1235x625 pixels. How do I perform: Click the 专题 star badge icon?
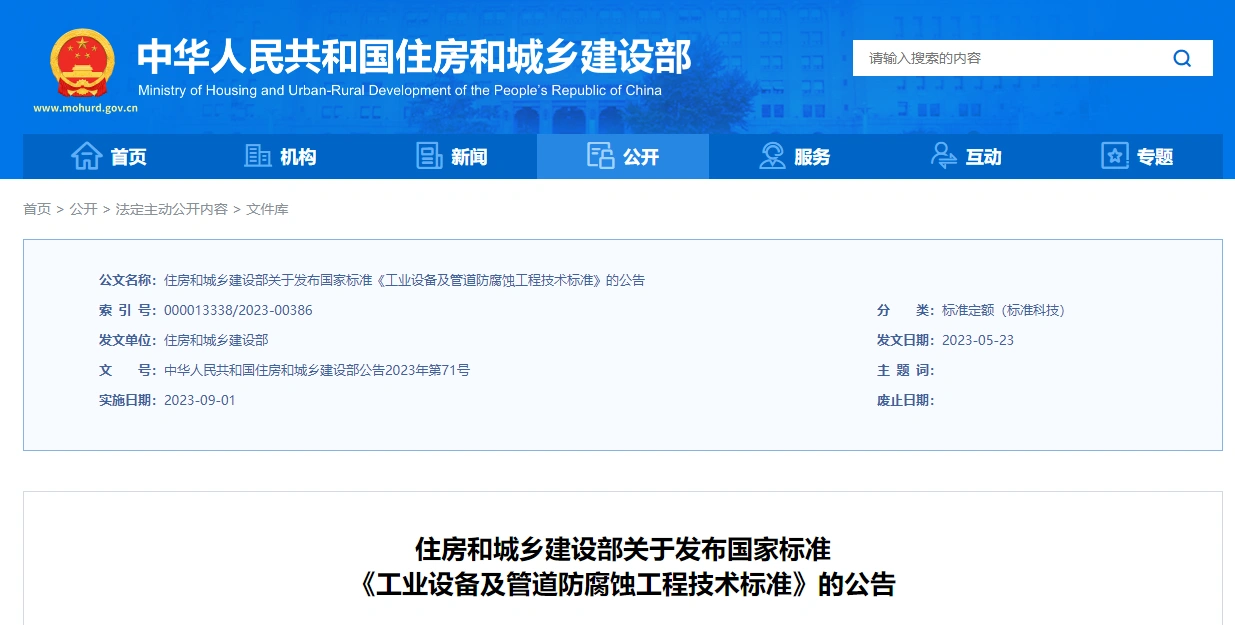(1113, 156)
